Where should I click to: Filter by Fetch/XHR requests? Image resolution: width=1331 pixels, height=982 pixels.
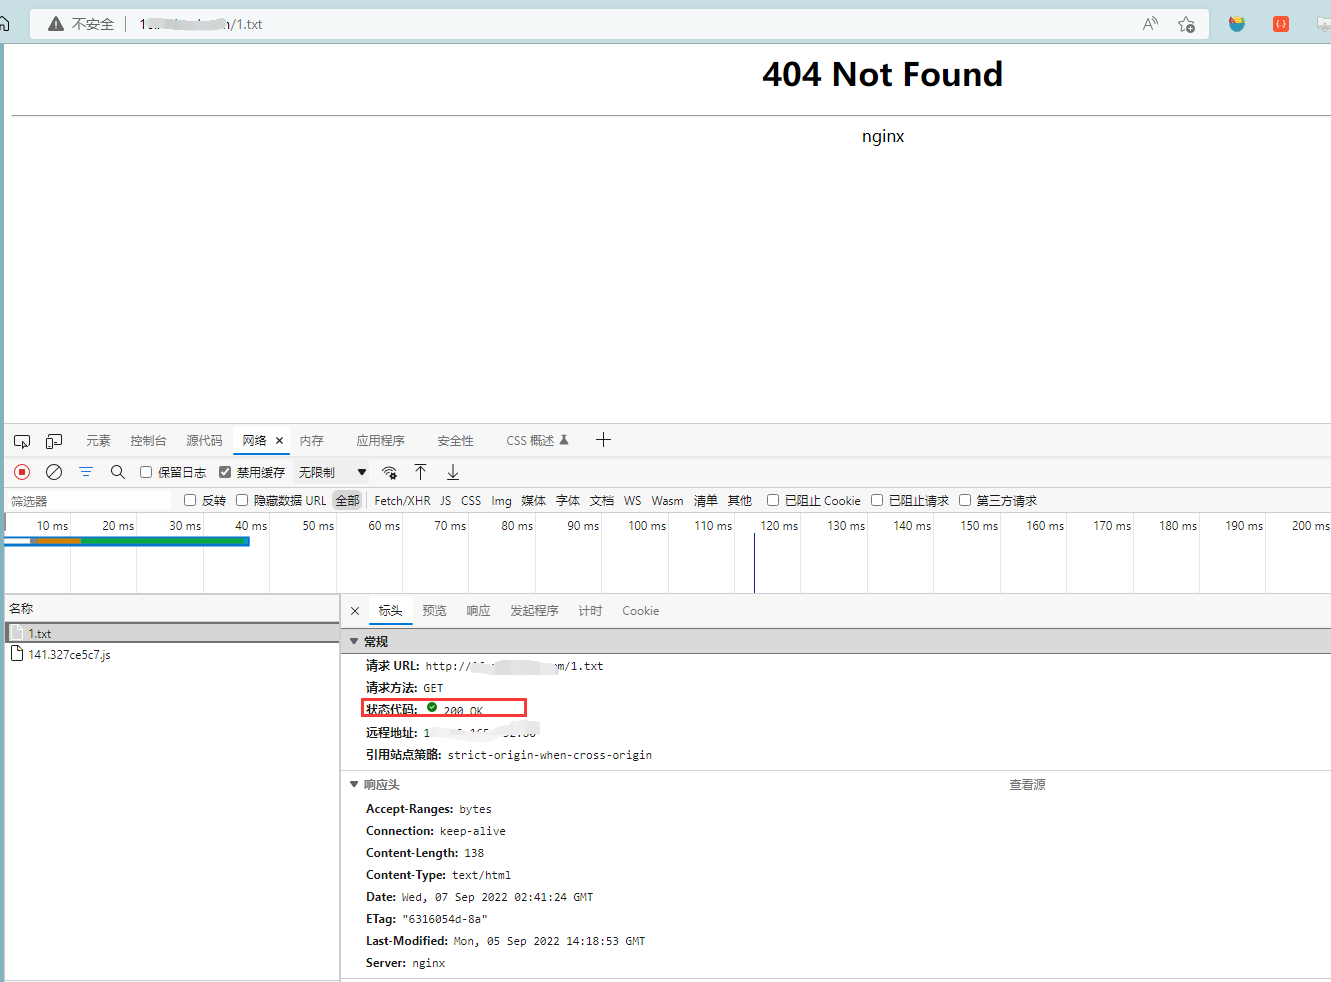coord(402,501)
